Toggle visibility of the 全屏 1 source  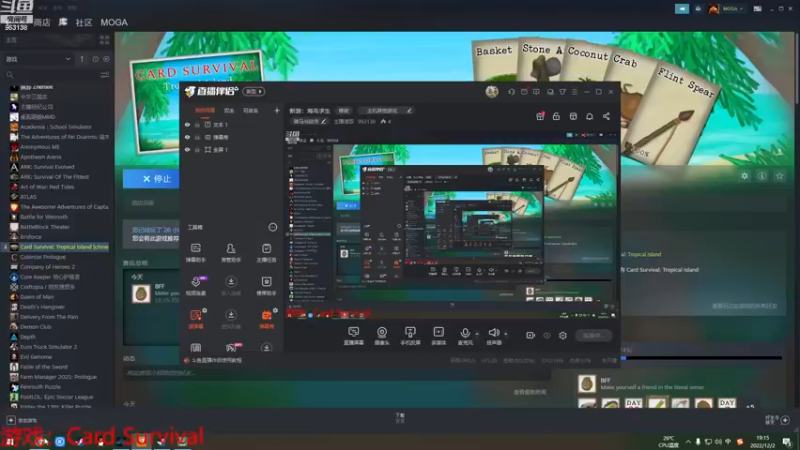pos(187,149)
